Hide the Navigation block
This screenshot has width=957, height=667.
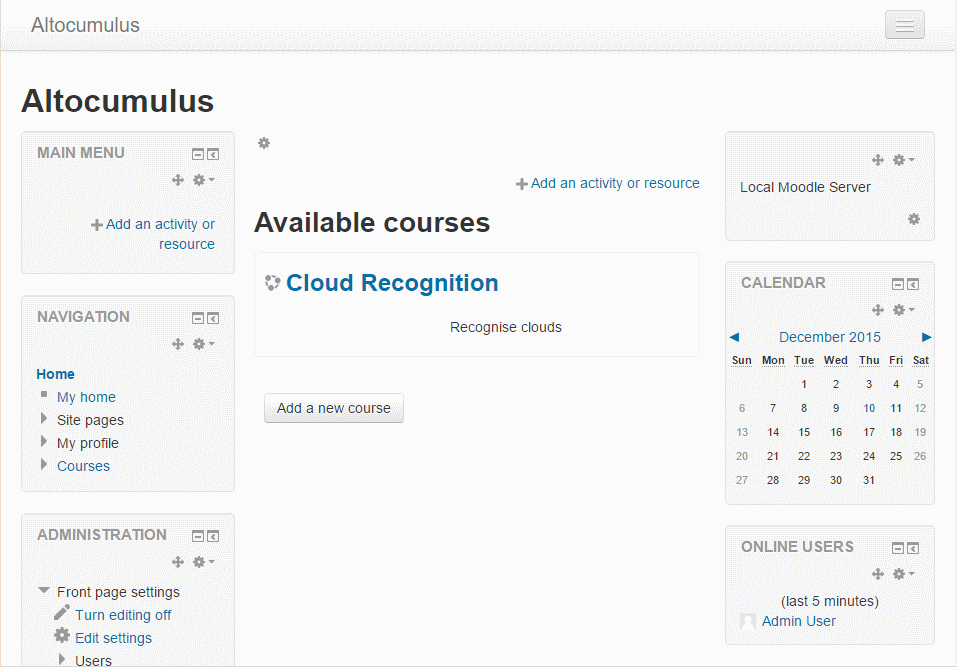point(198,319)
